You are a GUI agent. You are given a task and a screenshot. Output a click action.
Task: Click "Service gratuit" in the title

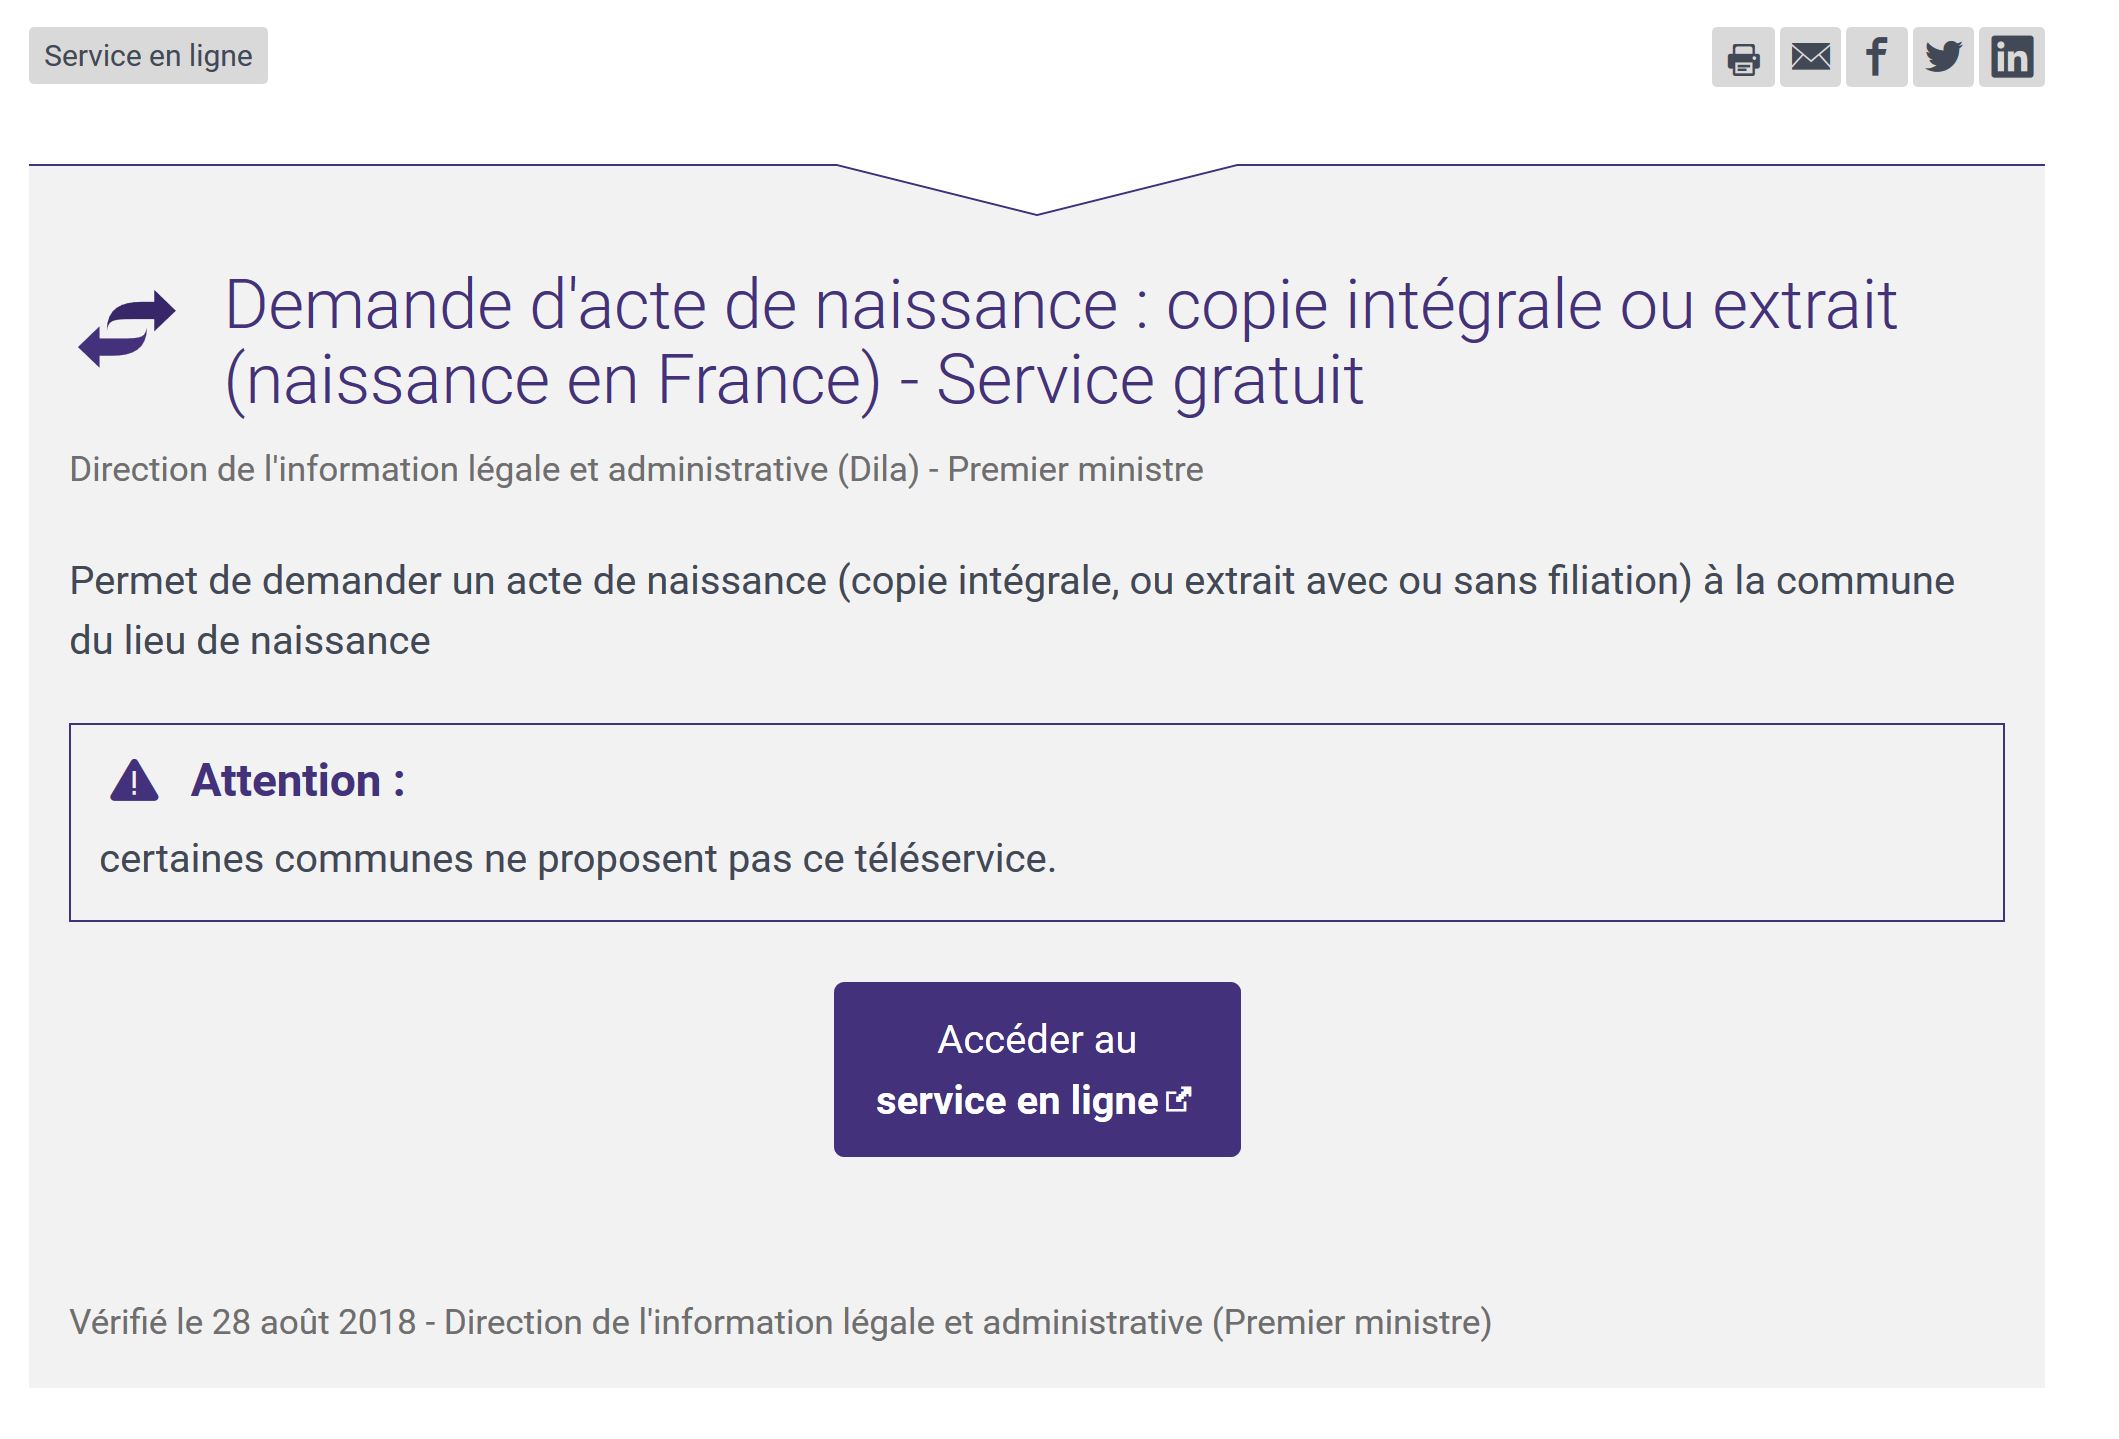coord(1149,381)
